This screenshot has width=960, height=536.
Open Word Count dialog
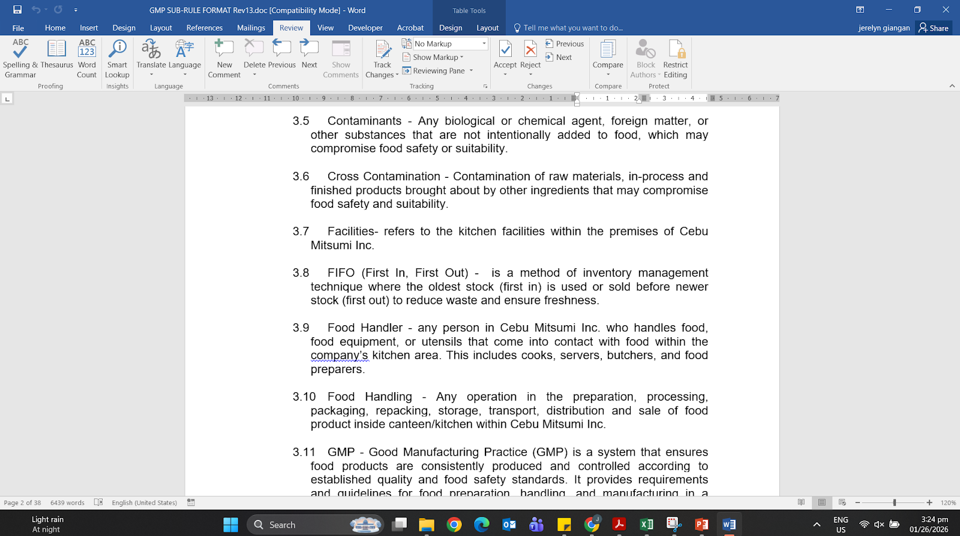[87, 59]
